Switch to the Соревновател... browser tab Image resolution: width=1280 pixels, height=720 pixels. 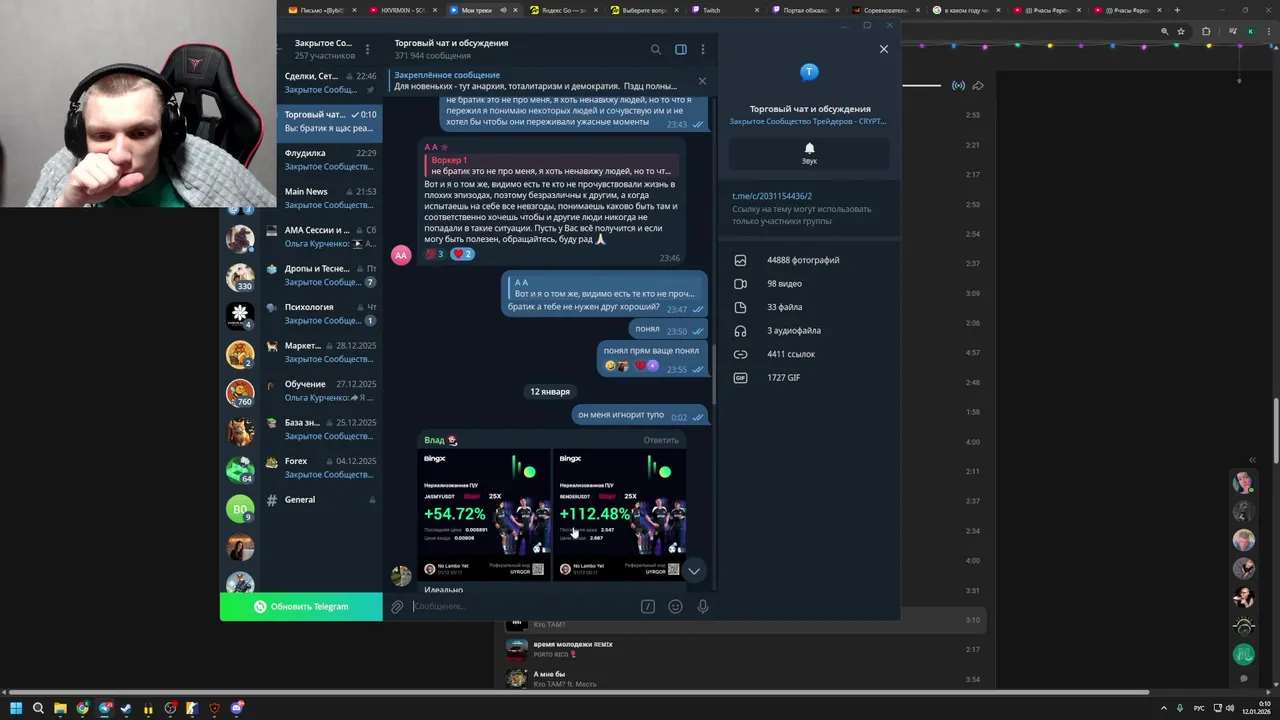889,10
